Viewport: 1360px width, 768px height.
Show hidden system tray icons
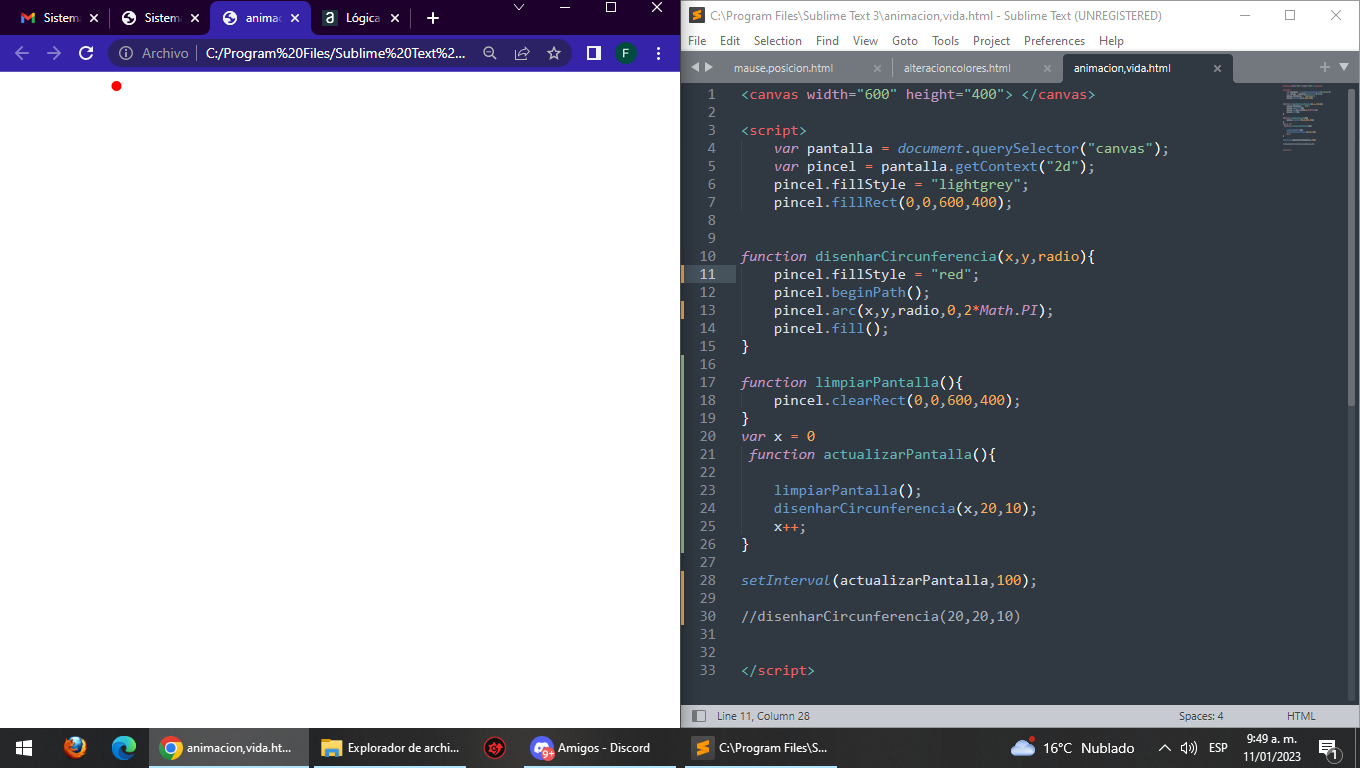point(1164,748)
